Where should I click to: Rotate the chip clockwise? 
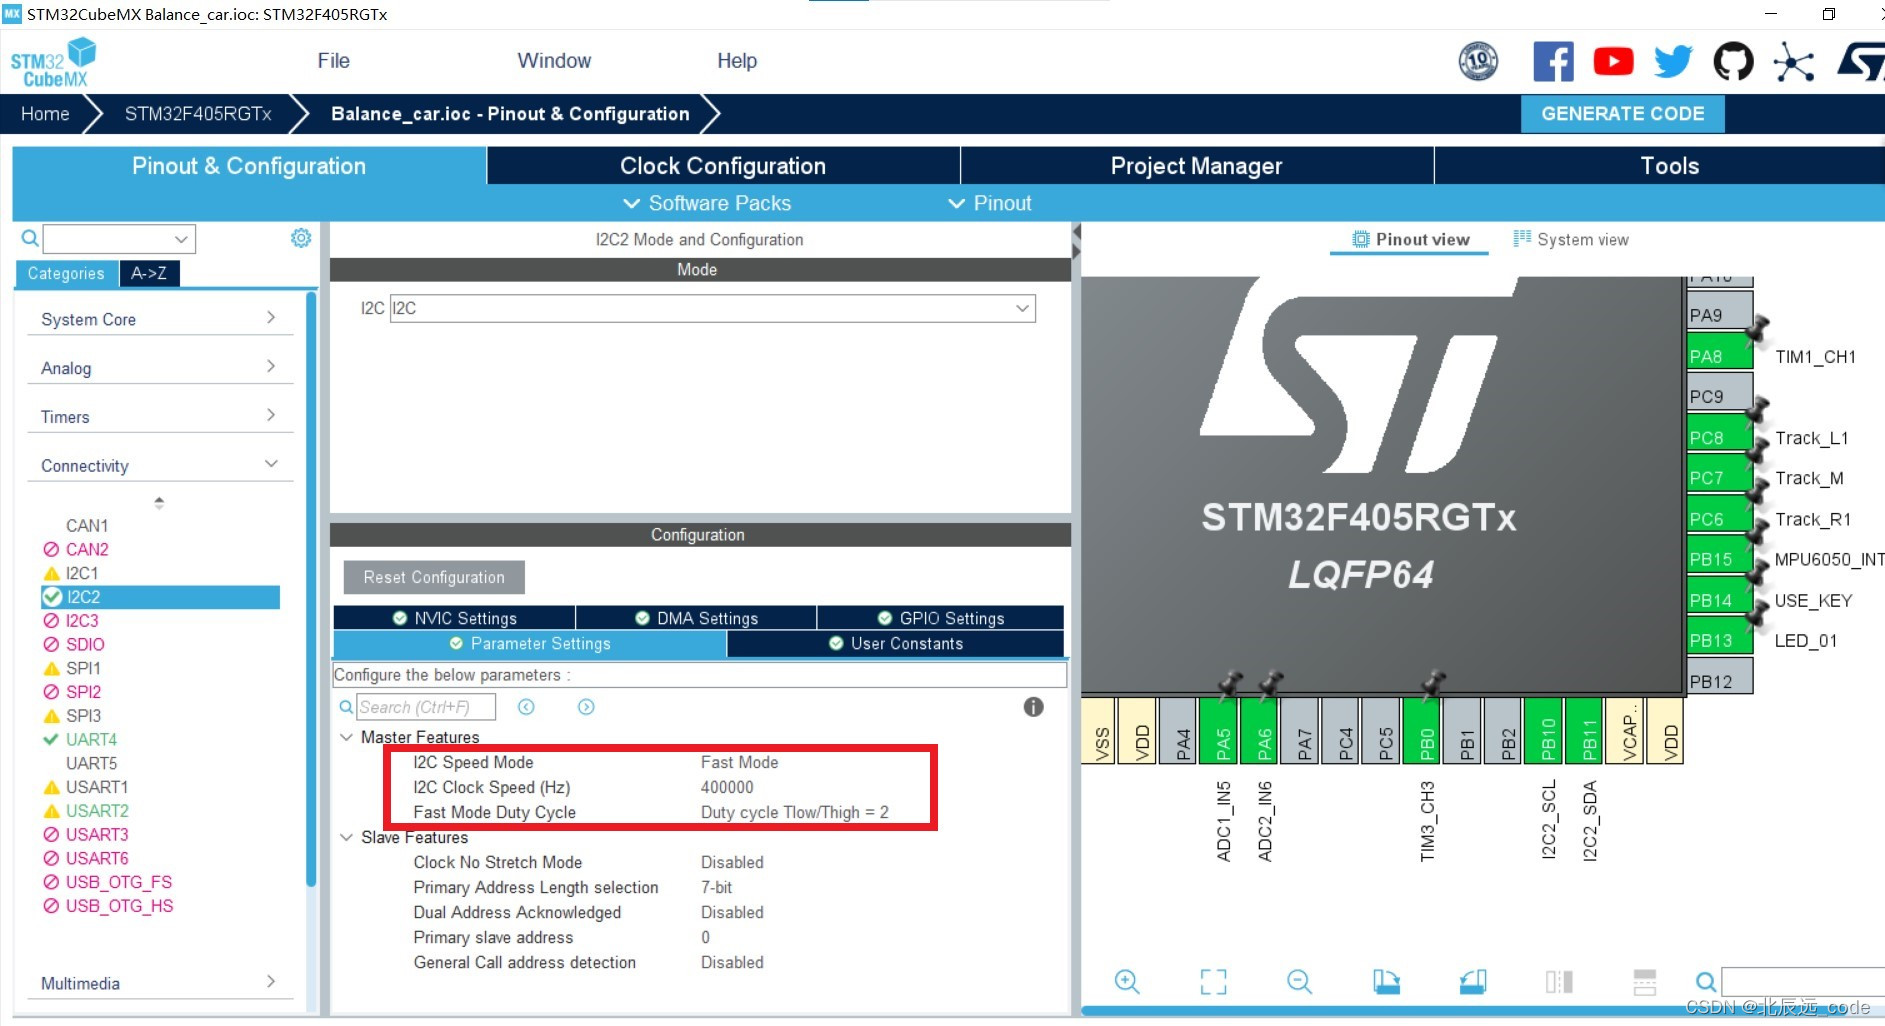point(1386,982)
